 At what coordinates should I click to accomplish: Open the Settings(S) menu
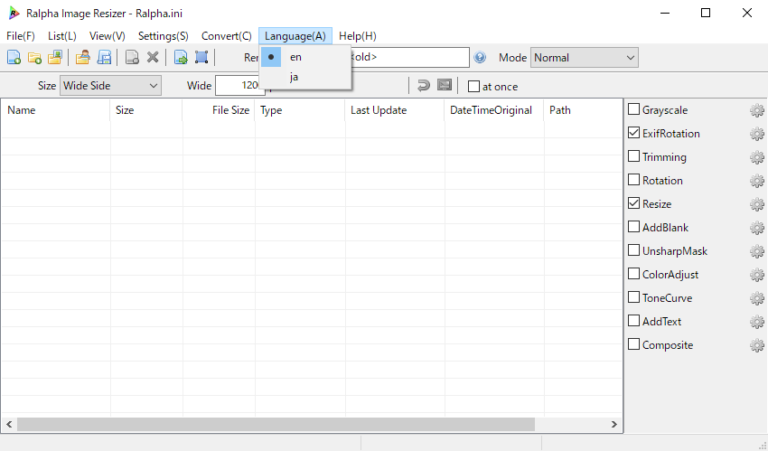click(x=163, y=36)
